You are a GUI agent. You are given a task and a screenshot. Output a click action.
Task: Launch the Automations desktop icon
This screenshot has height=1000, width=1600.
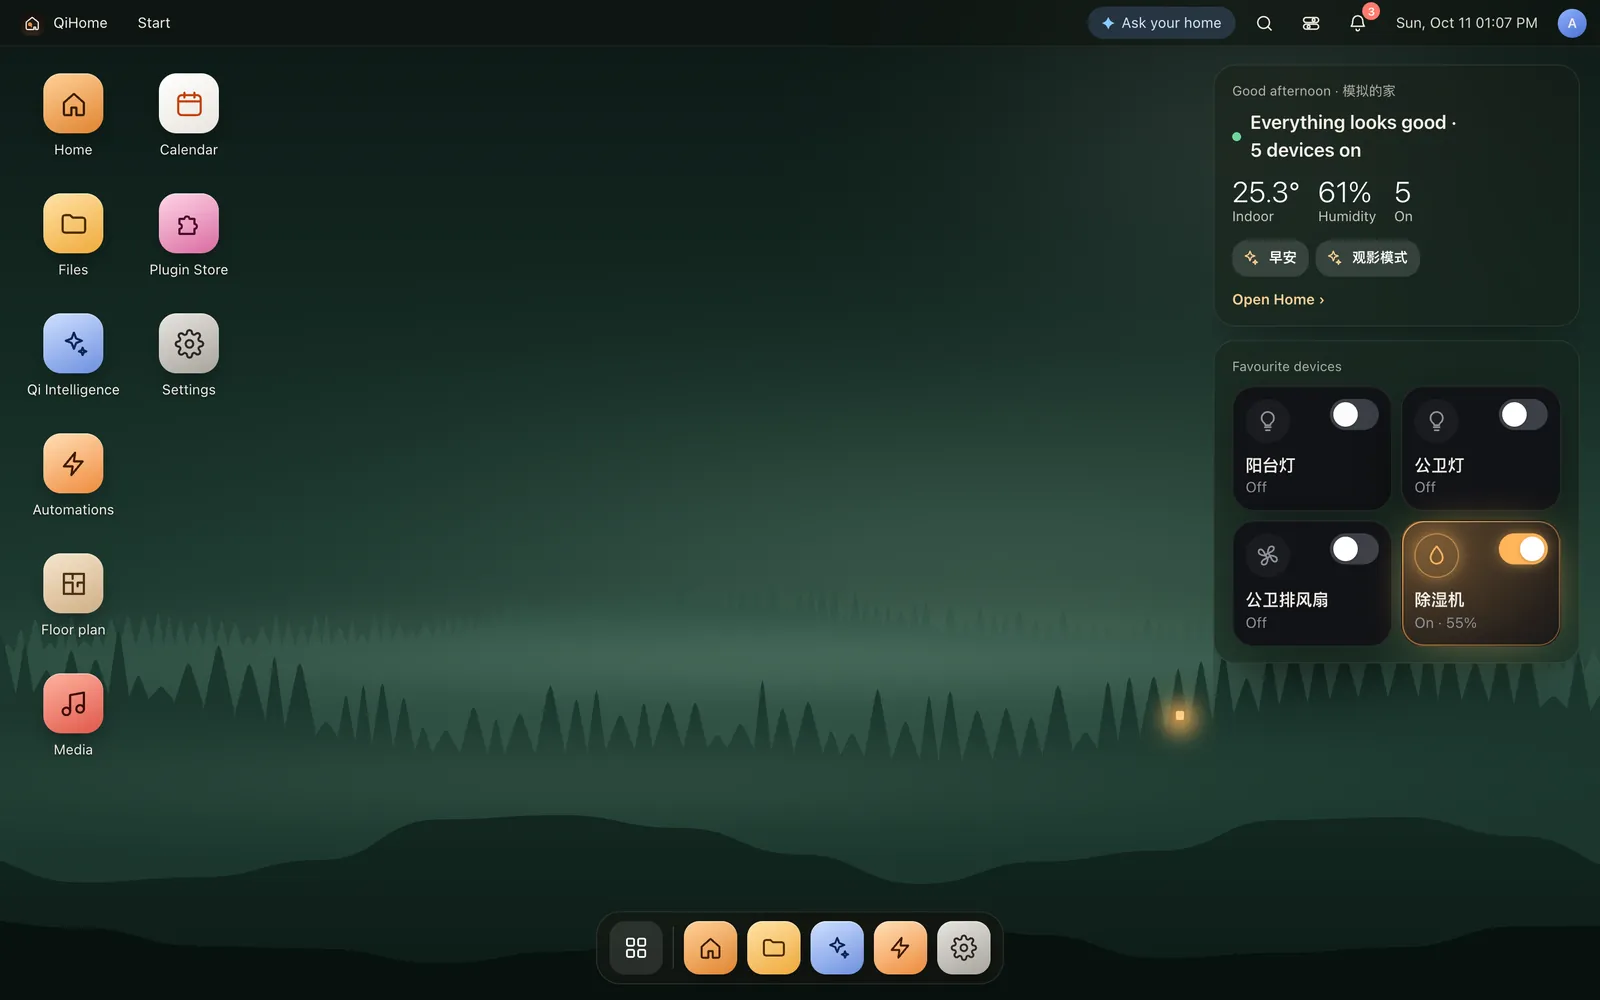[x=73, y=464]
